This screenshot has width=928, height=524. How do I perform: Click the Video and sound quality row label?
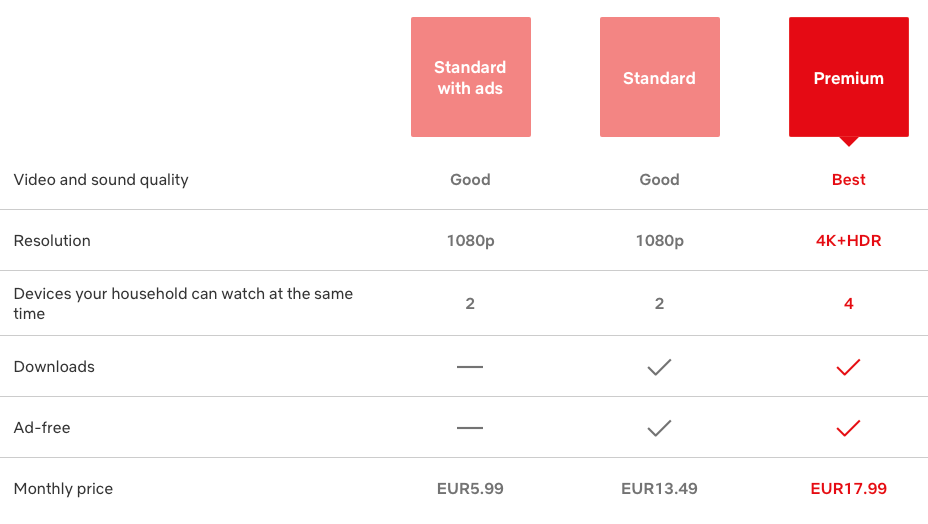(x=101, y=180)
